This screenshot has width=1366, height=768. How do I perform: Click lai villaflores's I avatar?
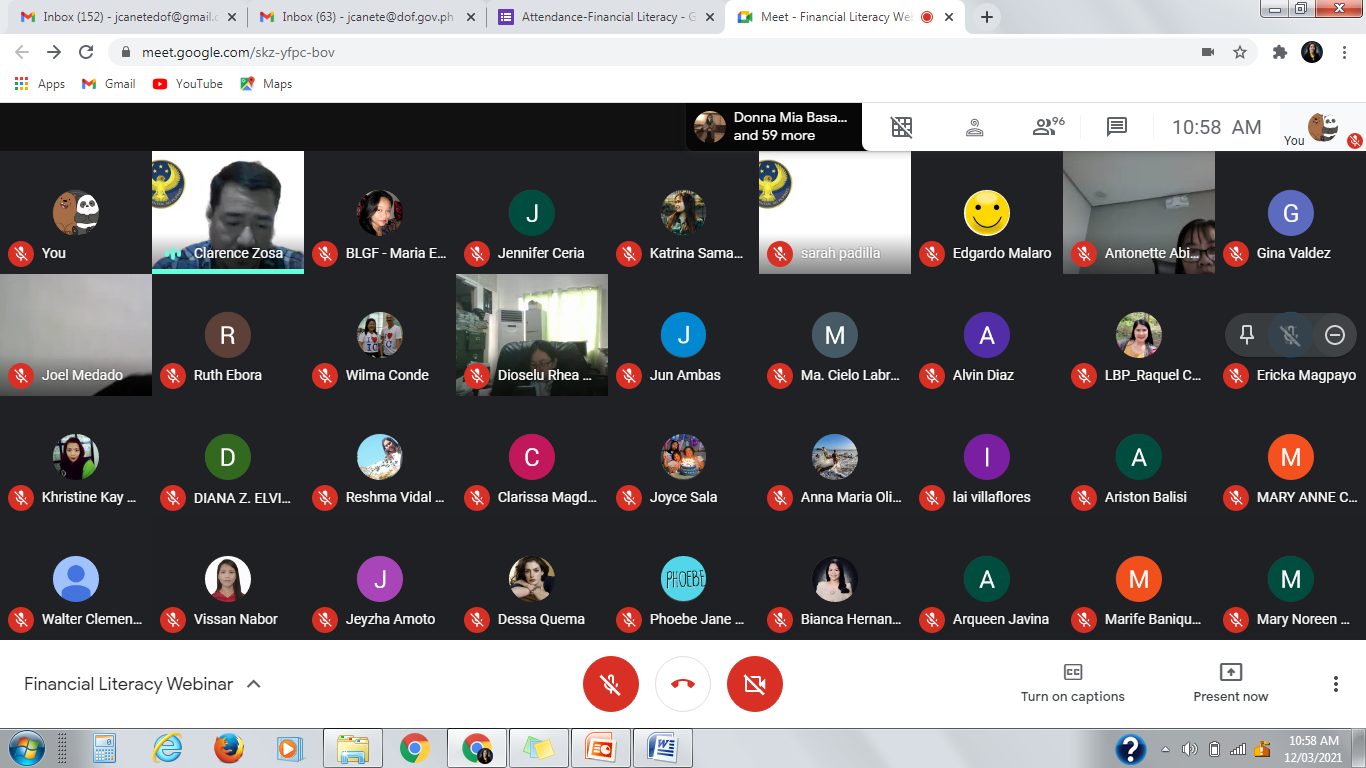[x=987, y=457]
